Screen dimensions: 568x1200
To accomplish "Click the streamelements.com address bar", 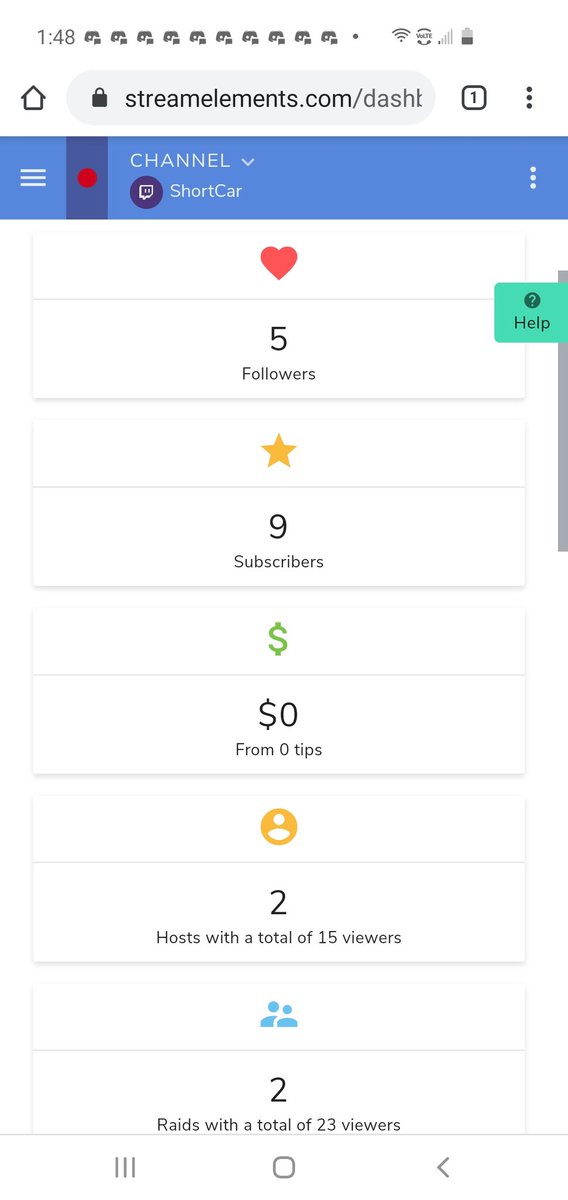I will pyautogui.click(x=250, y=98).
